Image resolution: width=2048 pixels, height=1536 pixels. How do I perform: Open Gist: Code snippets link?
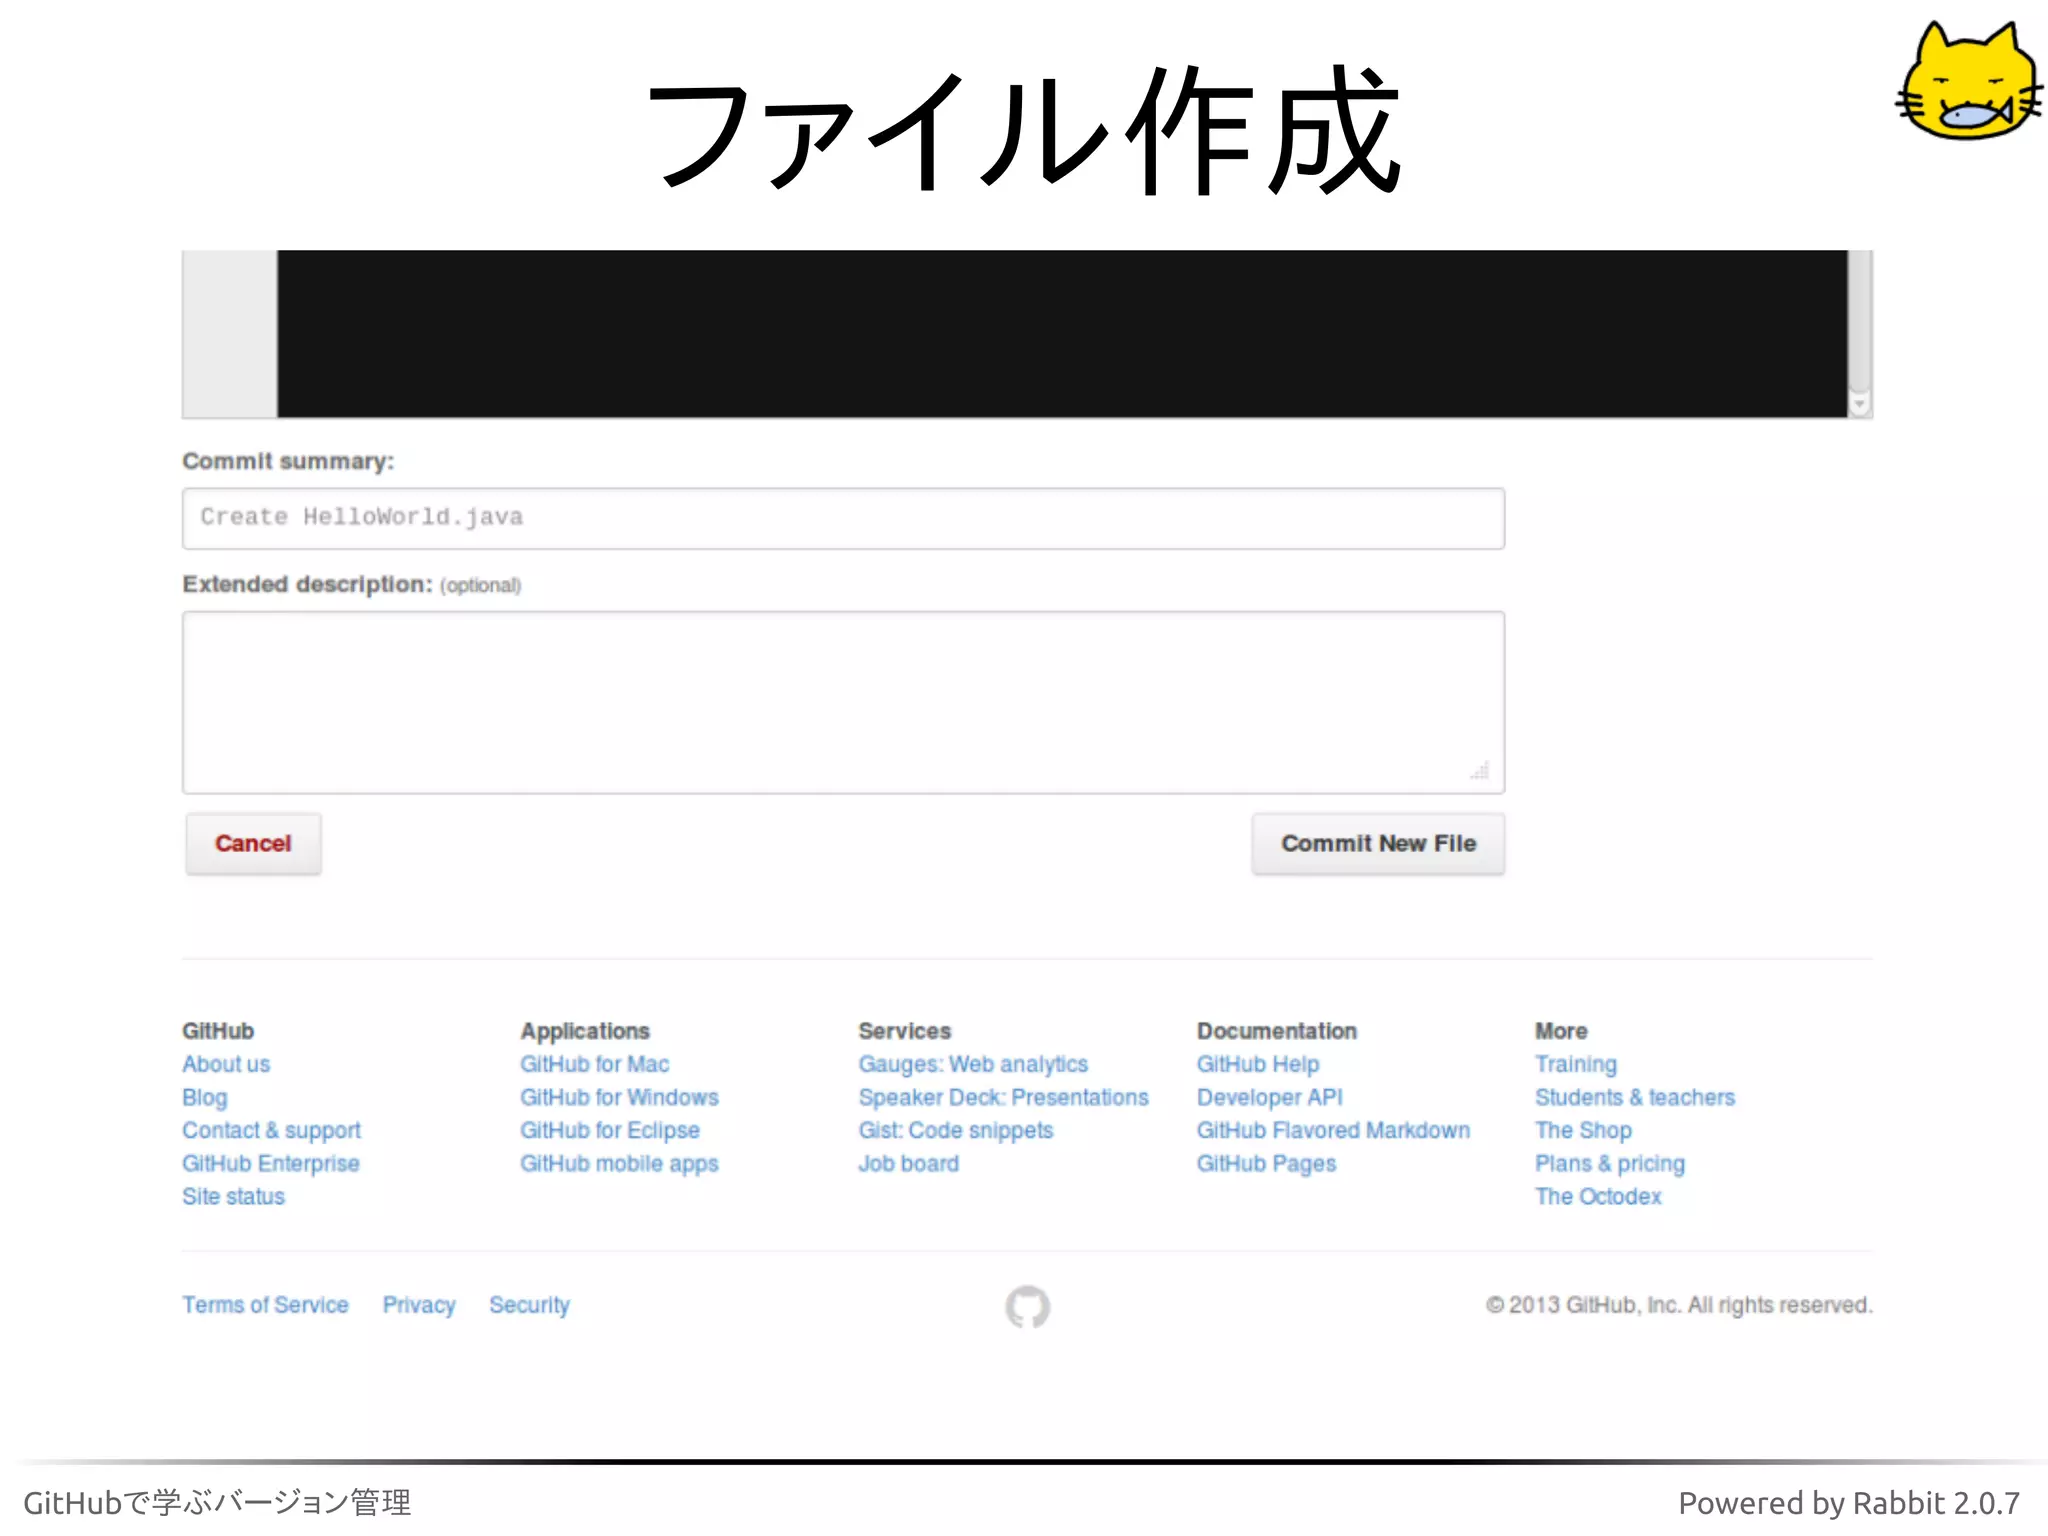pos(955,1130)
